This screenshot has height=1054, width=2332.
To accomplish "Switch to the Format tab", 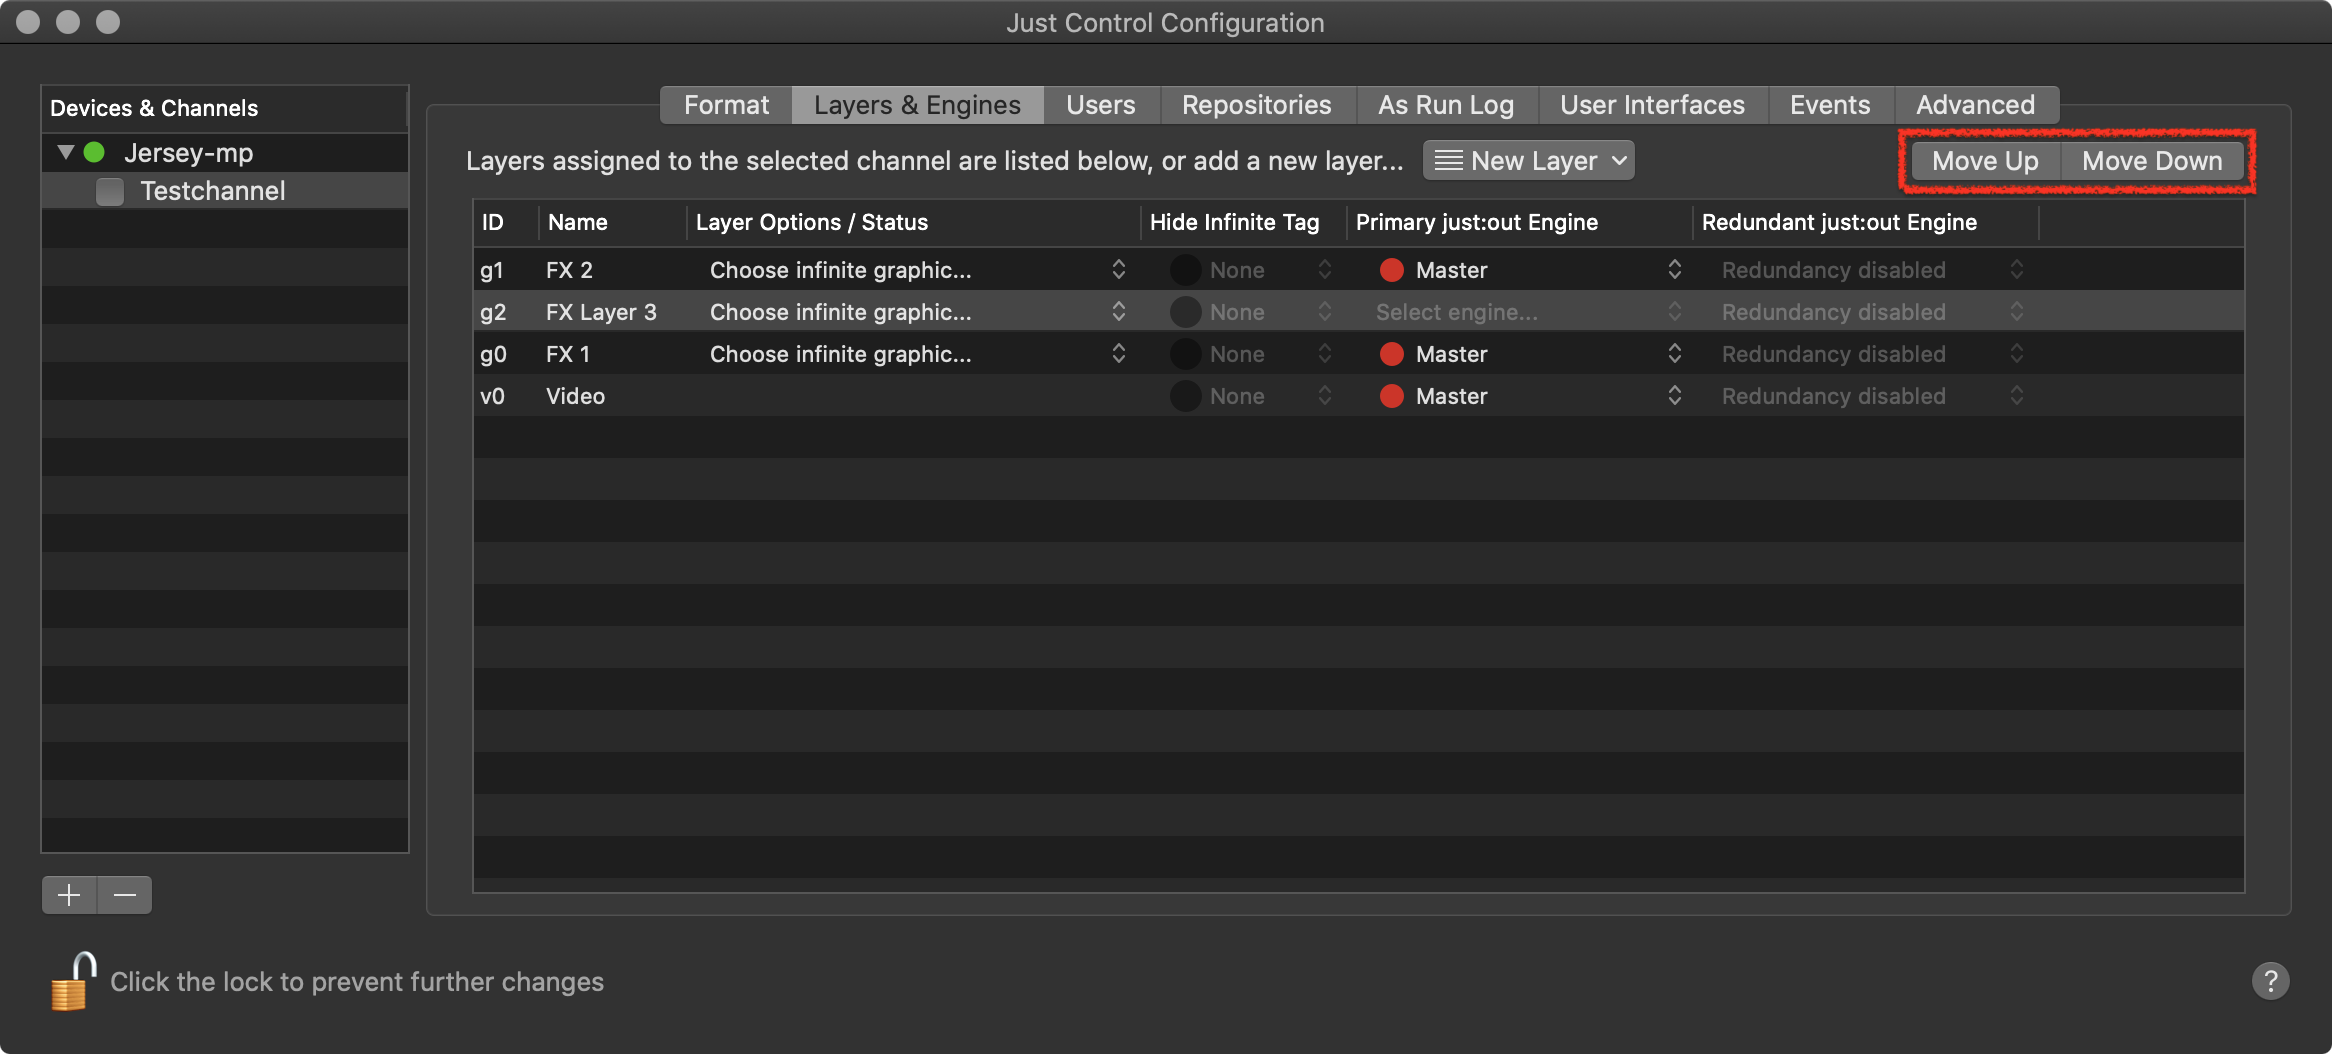I will click(726, 105).
